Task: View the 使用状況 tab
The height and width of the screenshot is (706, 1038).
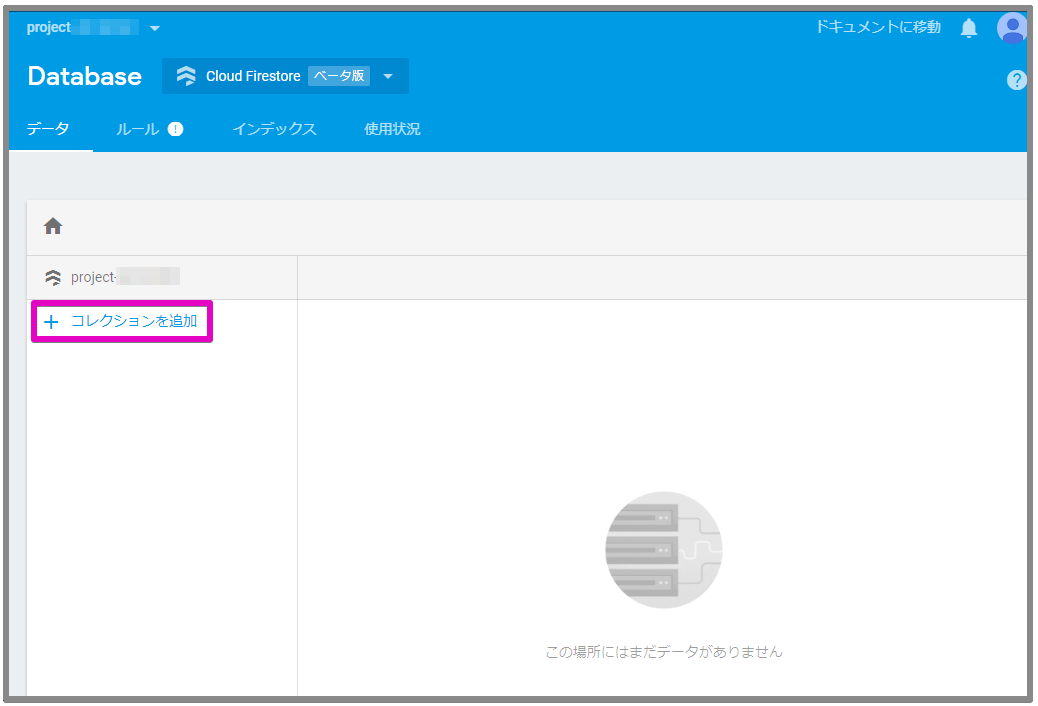Action: click(x=392, y=128)
